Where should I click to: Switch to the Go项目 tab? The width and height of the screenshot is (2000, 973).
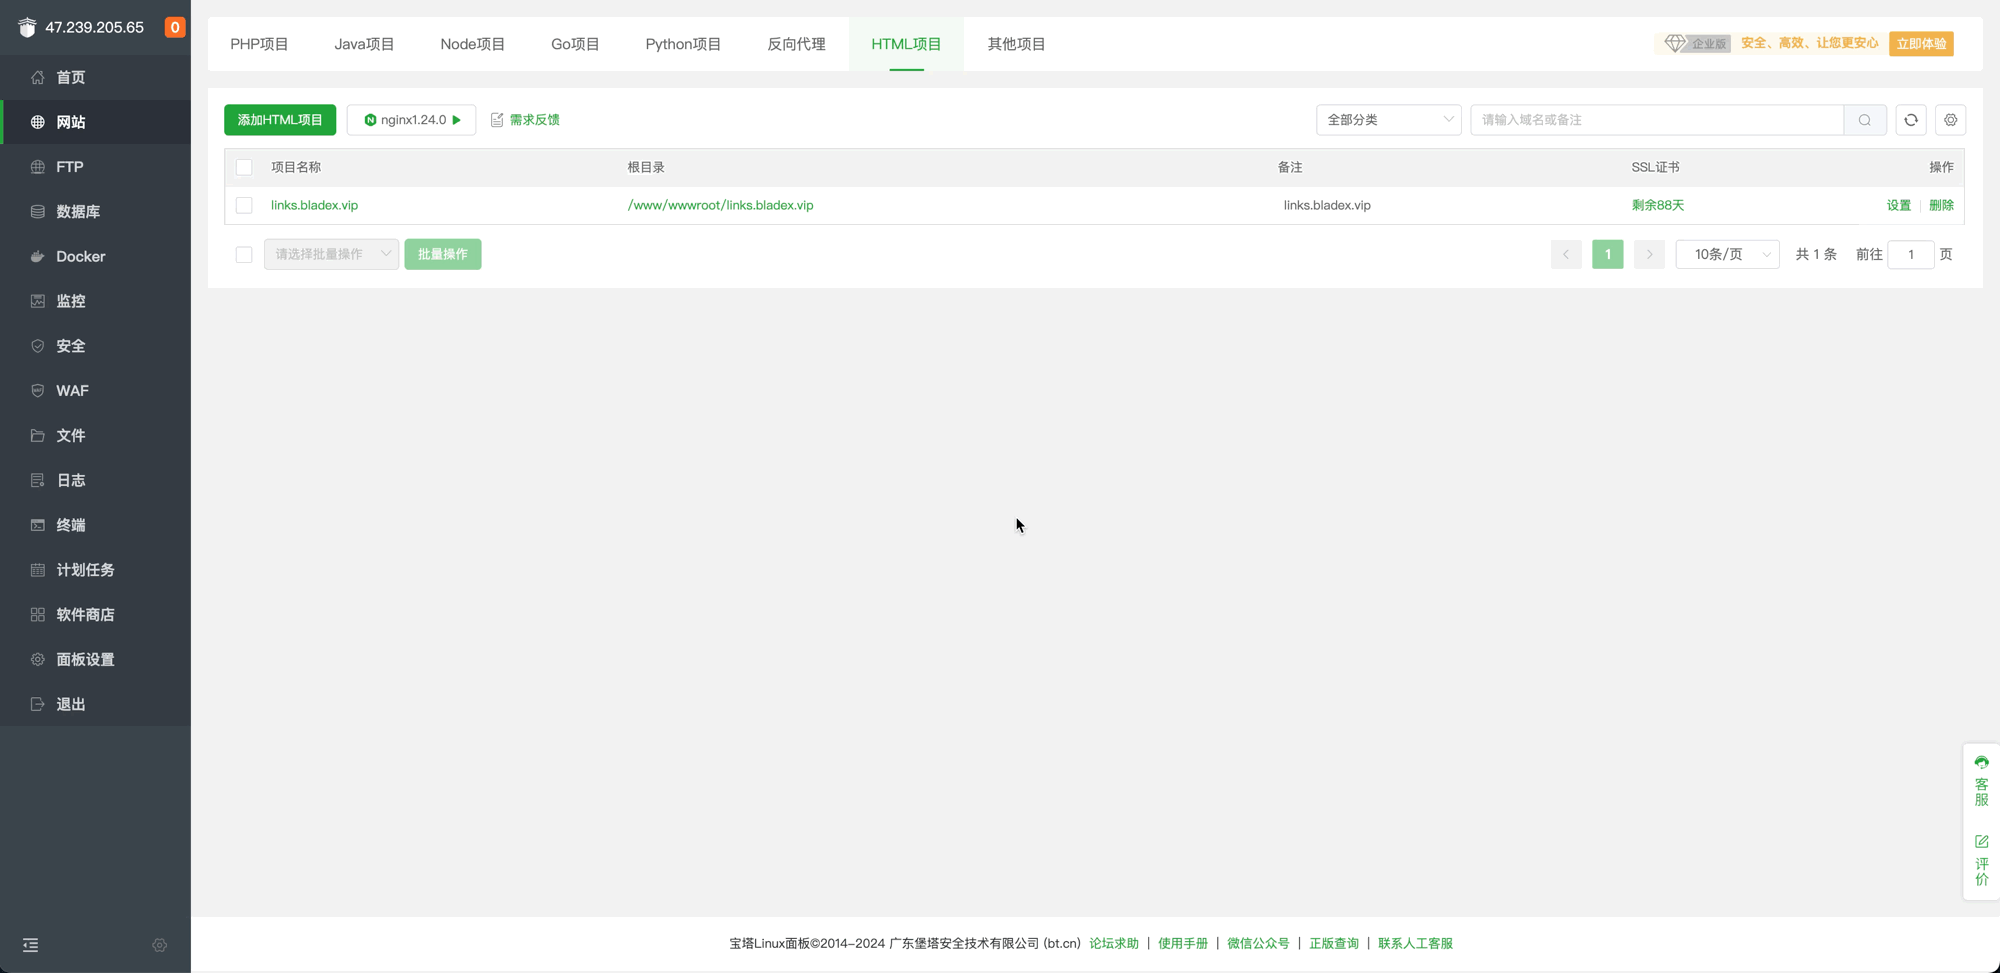click(x=575, y=44)
